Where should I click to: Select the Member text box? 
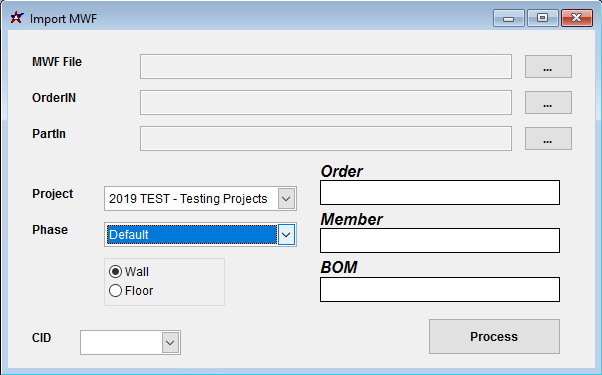(x=440, y=241)
